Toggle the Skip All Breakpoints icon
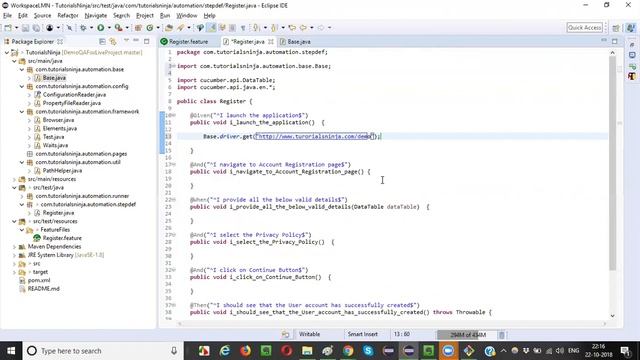 click(x=69, y=28)
